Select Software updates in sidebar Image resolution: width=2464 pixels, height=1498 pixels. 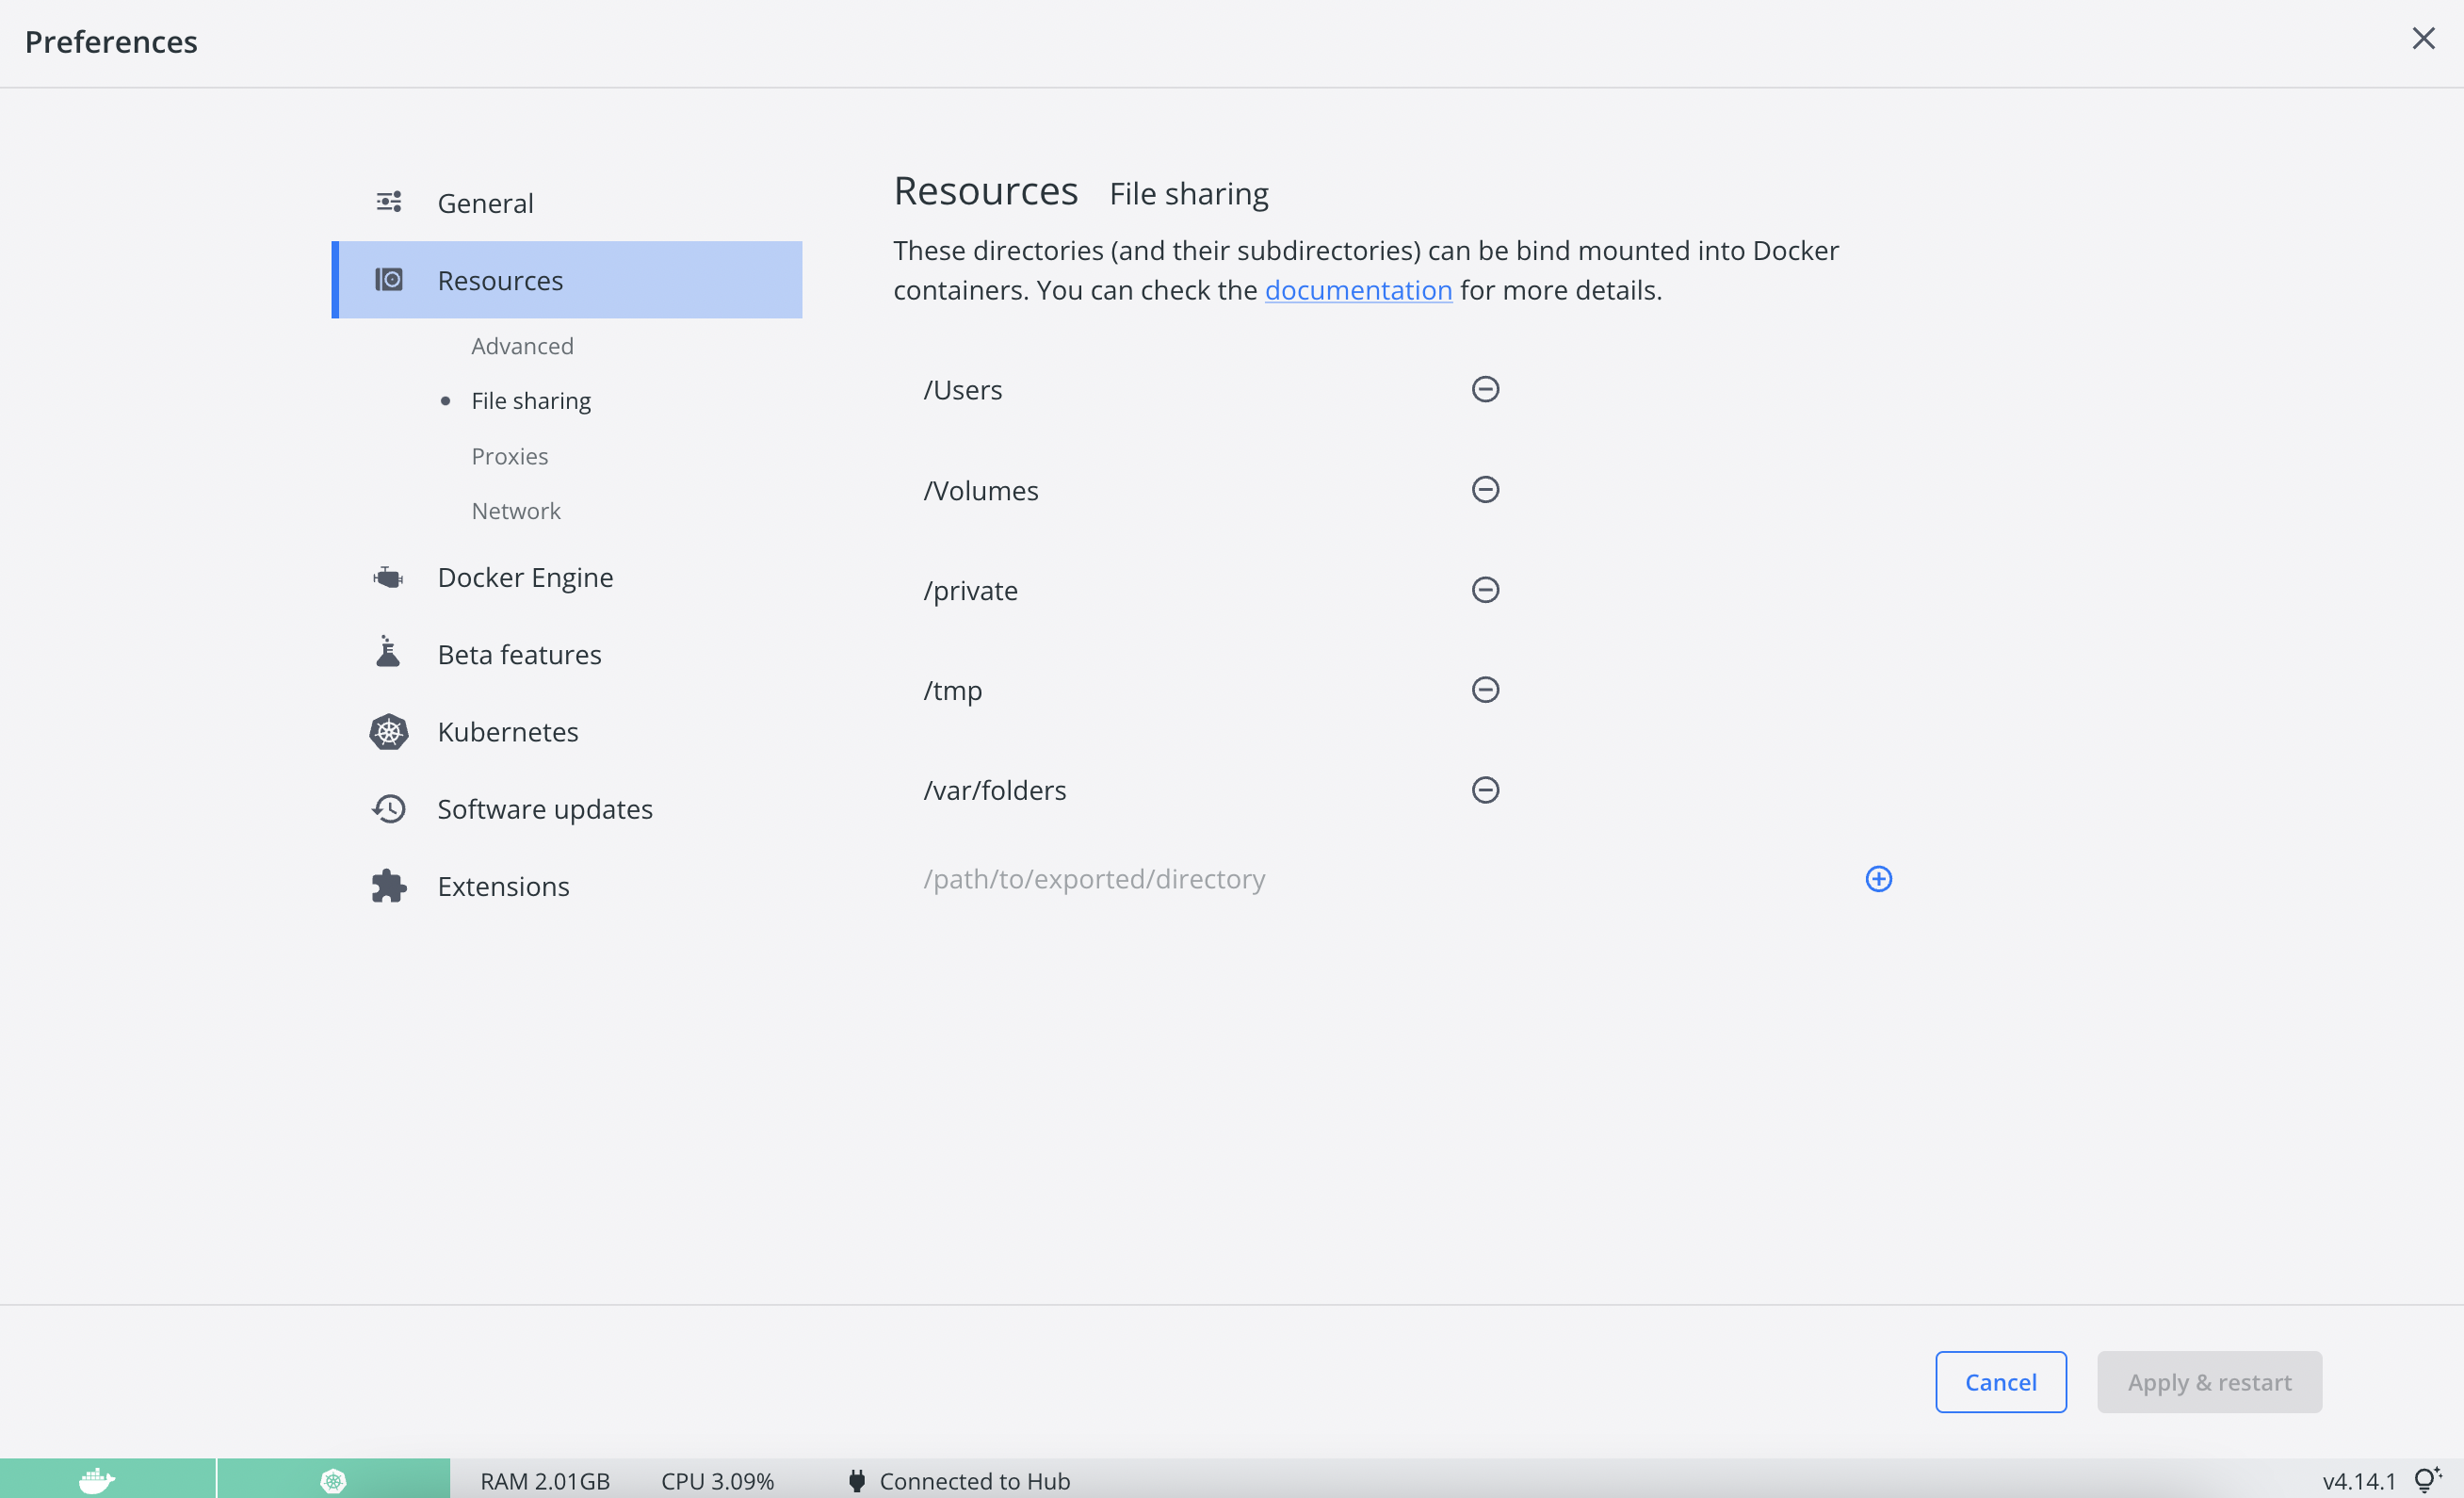coord(544,809)
